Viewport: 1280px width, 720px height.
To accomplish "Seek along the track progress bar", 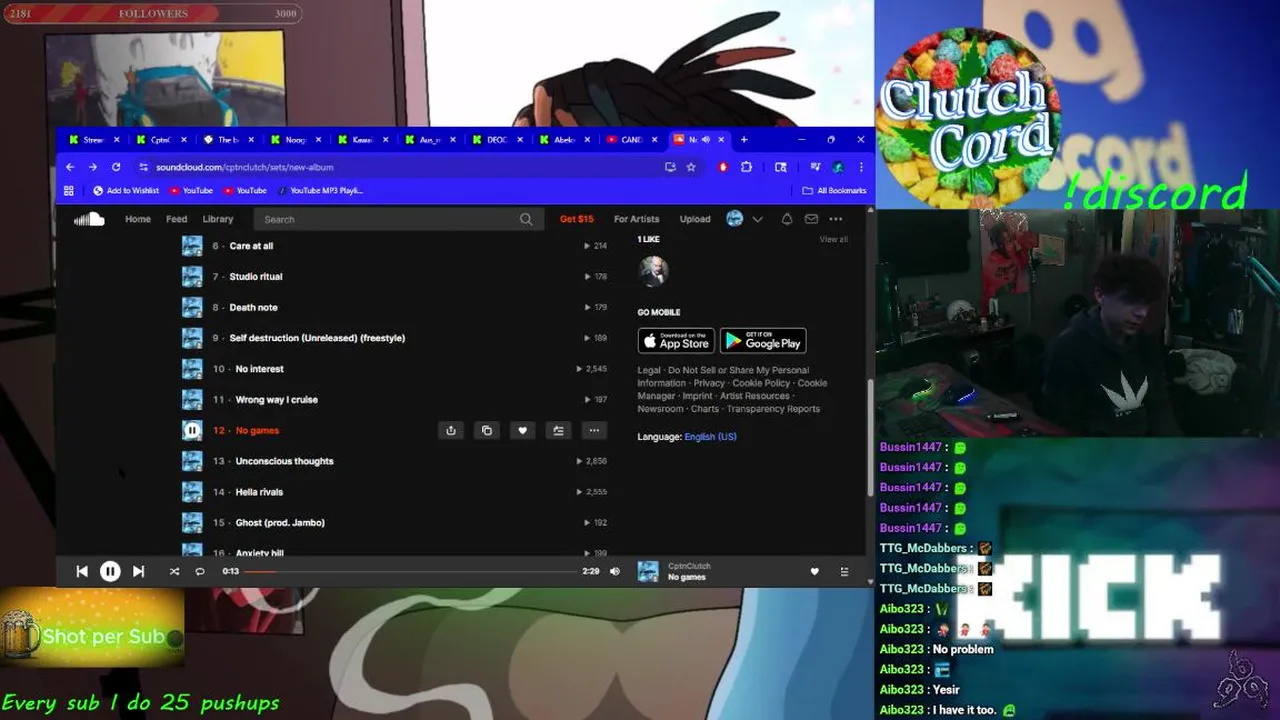I will tap(410, 571).
